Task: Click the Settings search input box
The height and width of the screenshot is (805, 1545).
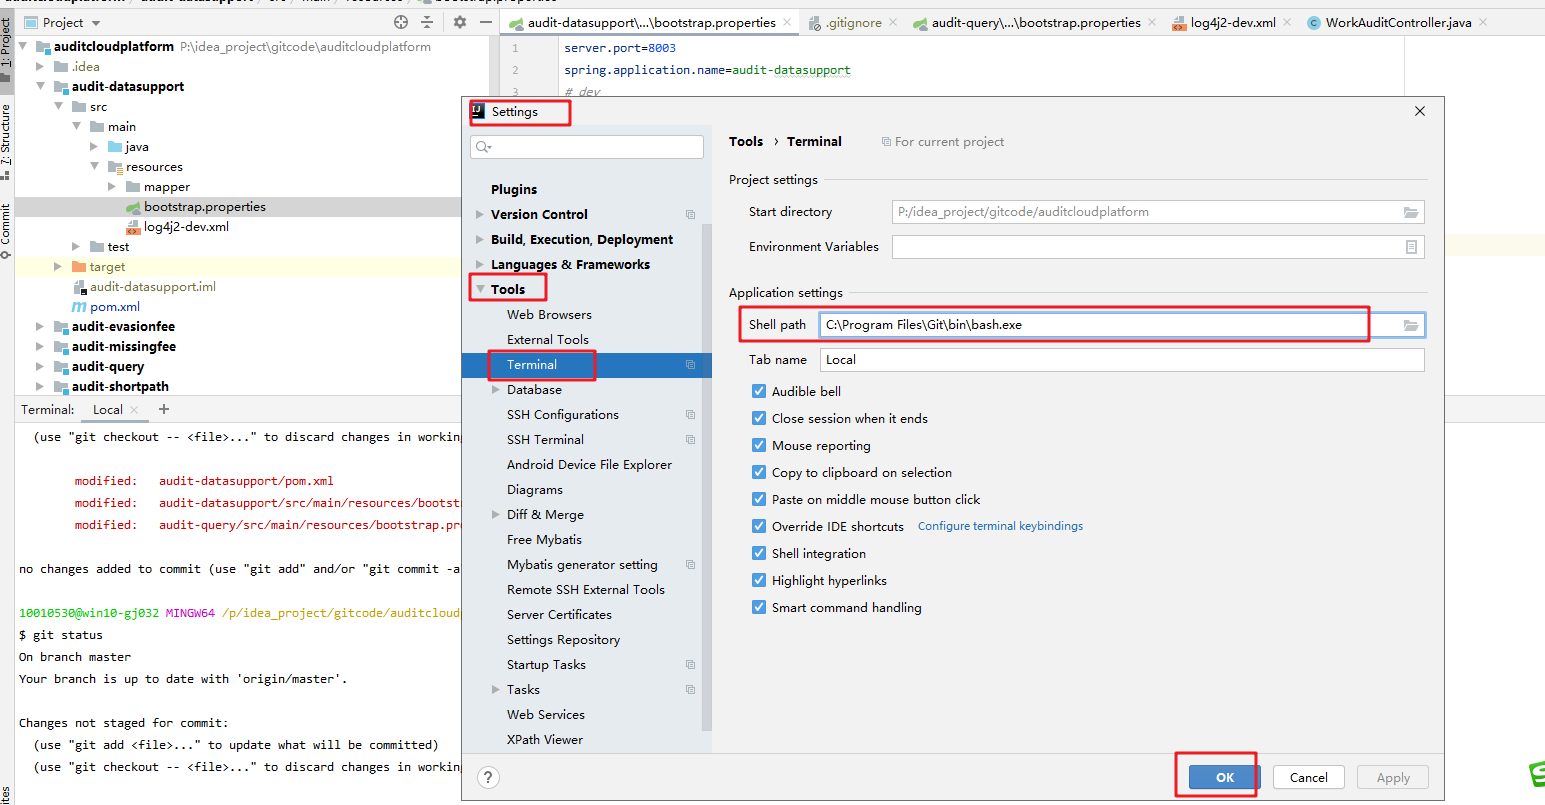Action: click(x=587, y=147)
